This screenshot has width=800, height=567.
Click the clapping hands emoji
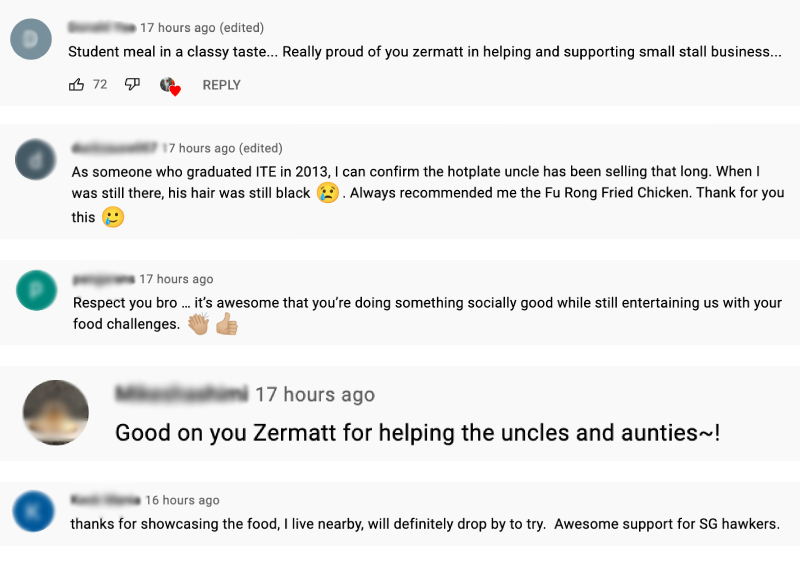[x=198, y=324]
